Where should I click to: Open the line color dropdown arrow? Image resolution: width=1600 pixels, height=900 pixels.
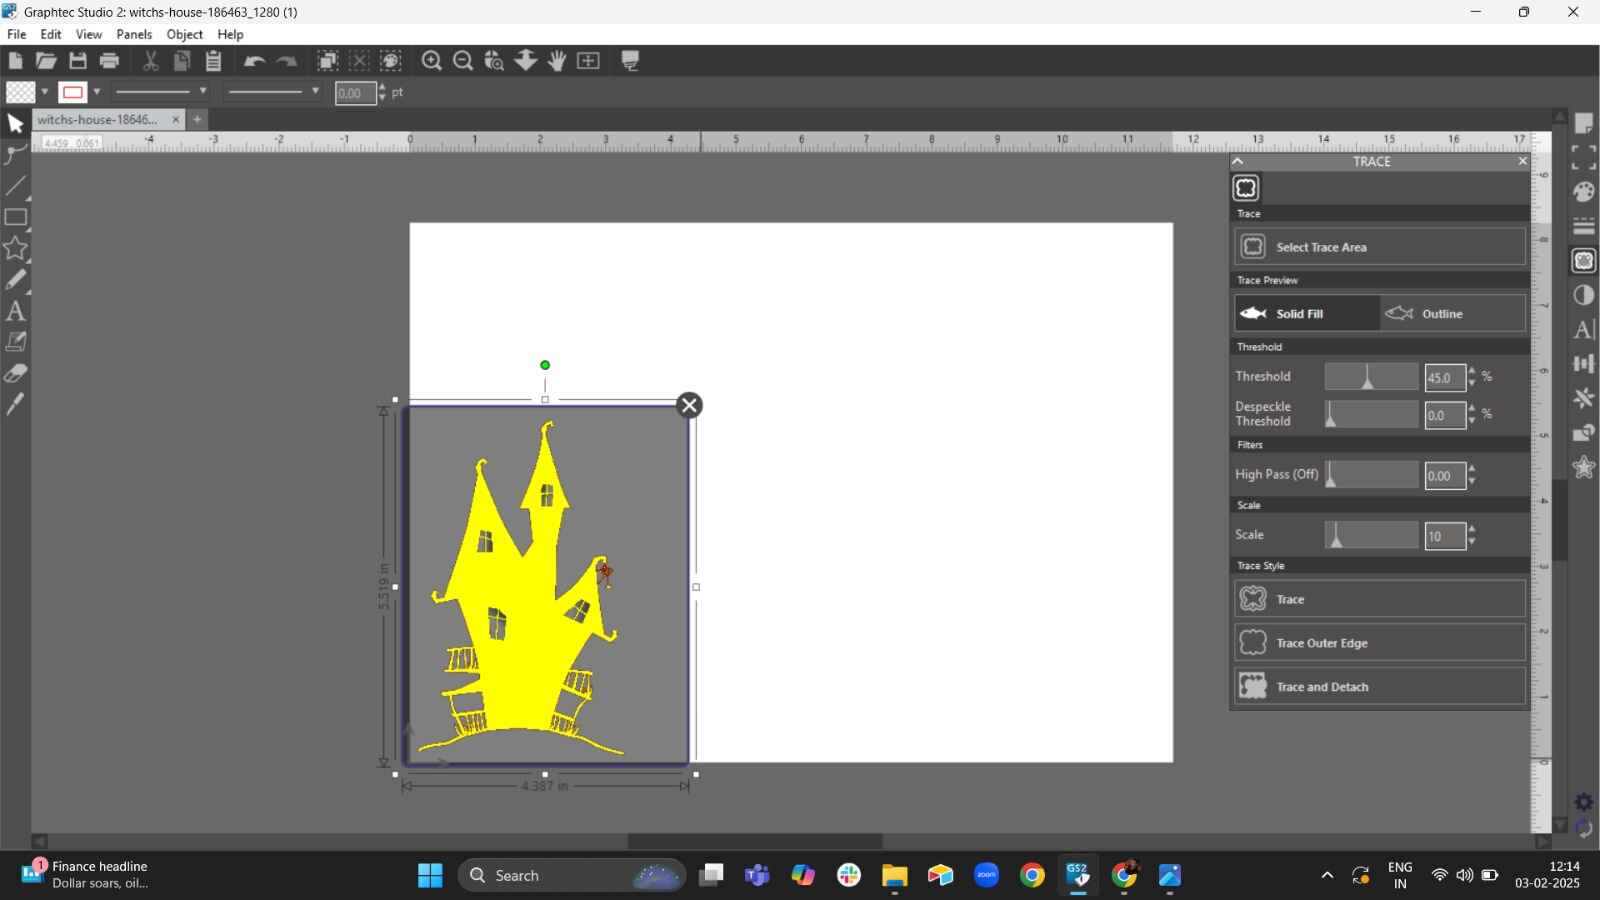click(x=97, y=93)
